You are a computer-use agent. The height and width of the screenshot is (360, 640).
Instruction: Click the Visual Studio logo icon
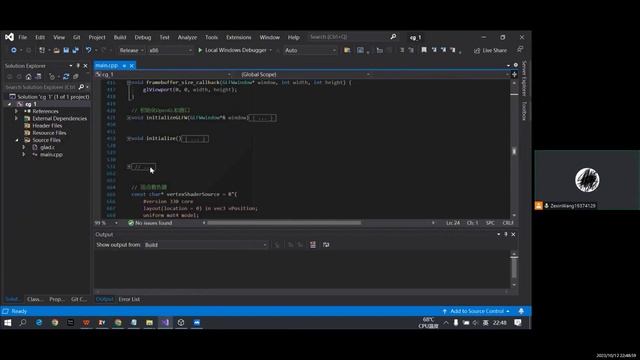coord(9,37)
